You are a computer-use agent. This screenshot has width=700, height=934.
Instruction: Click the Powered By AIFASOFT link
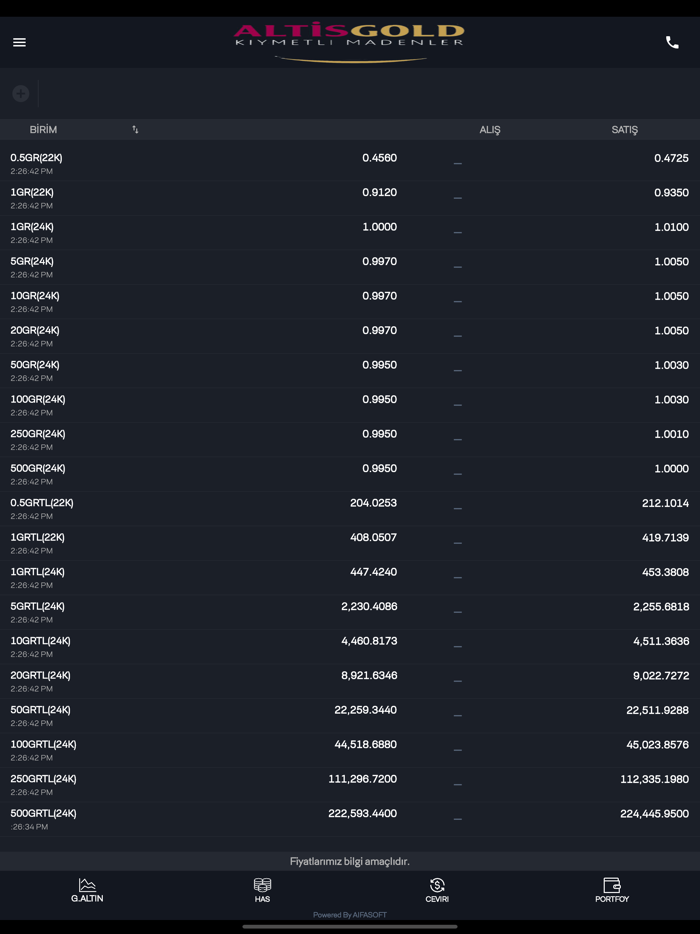[350, 914]
